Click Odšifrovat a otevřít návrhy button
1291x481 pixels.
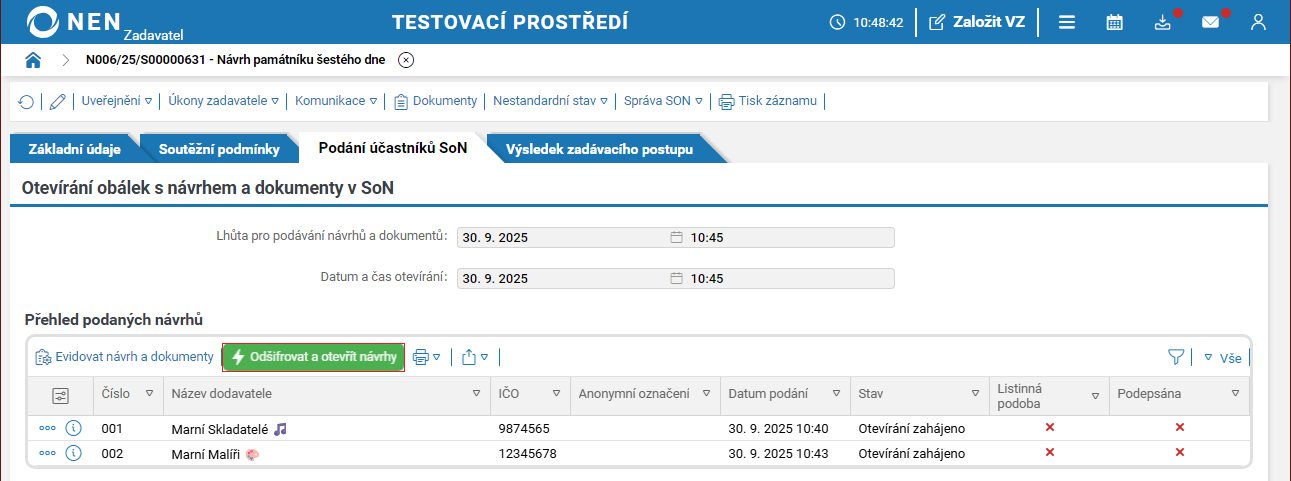pos(313,357)
